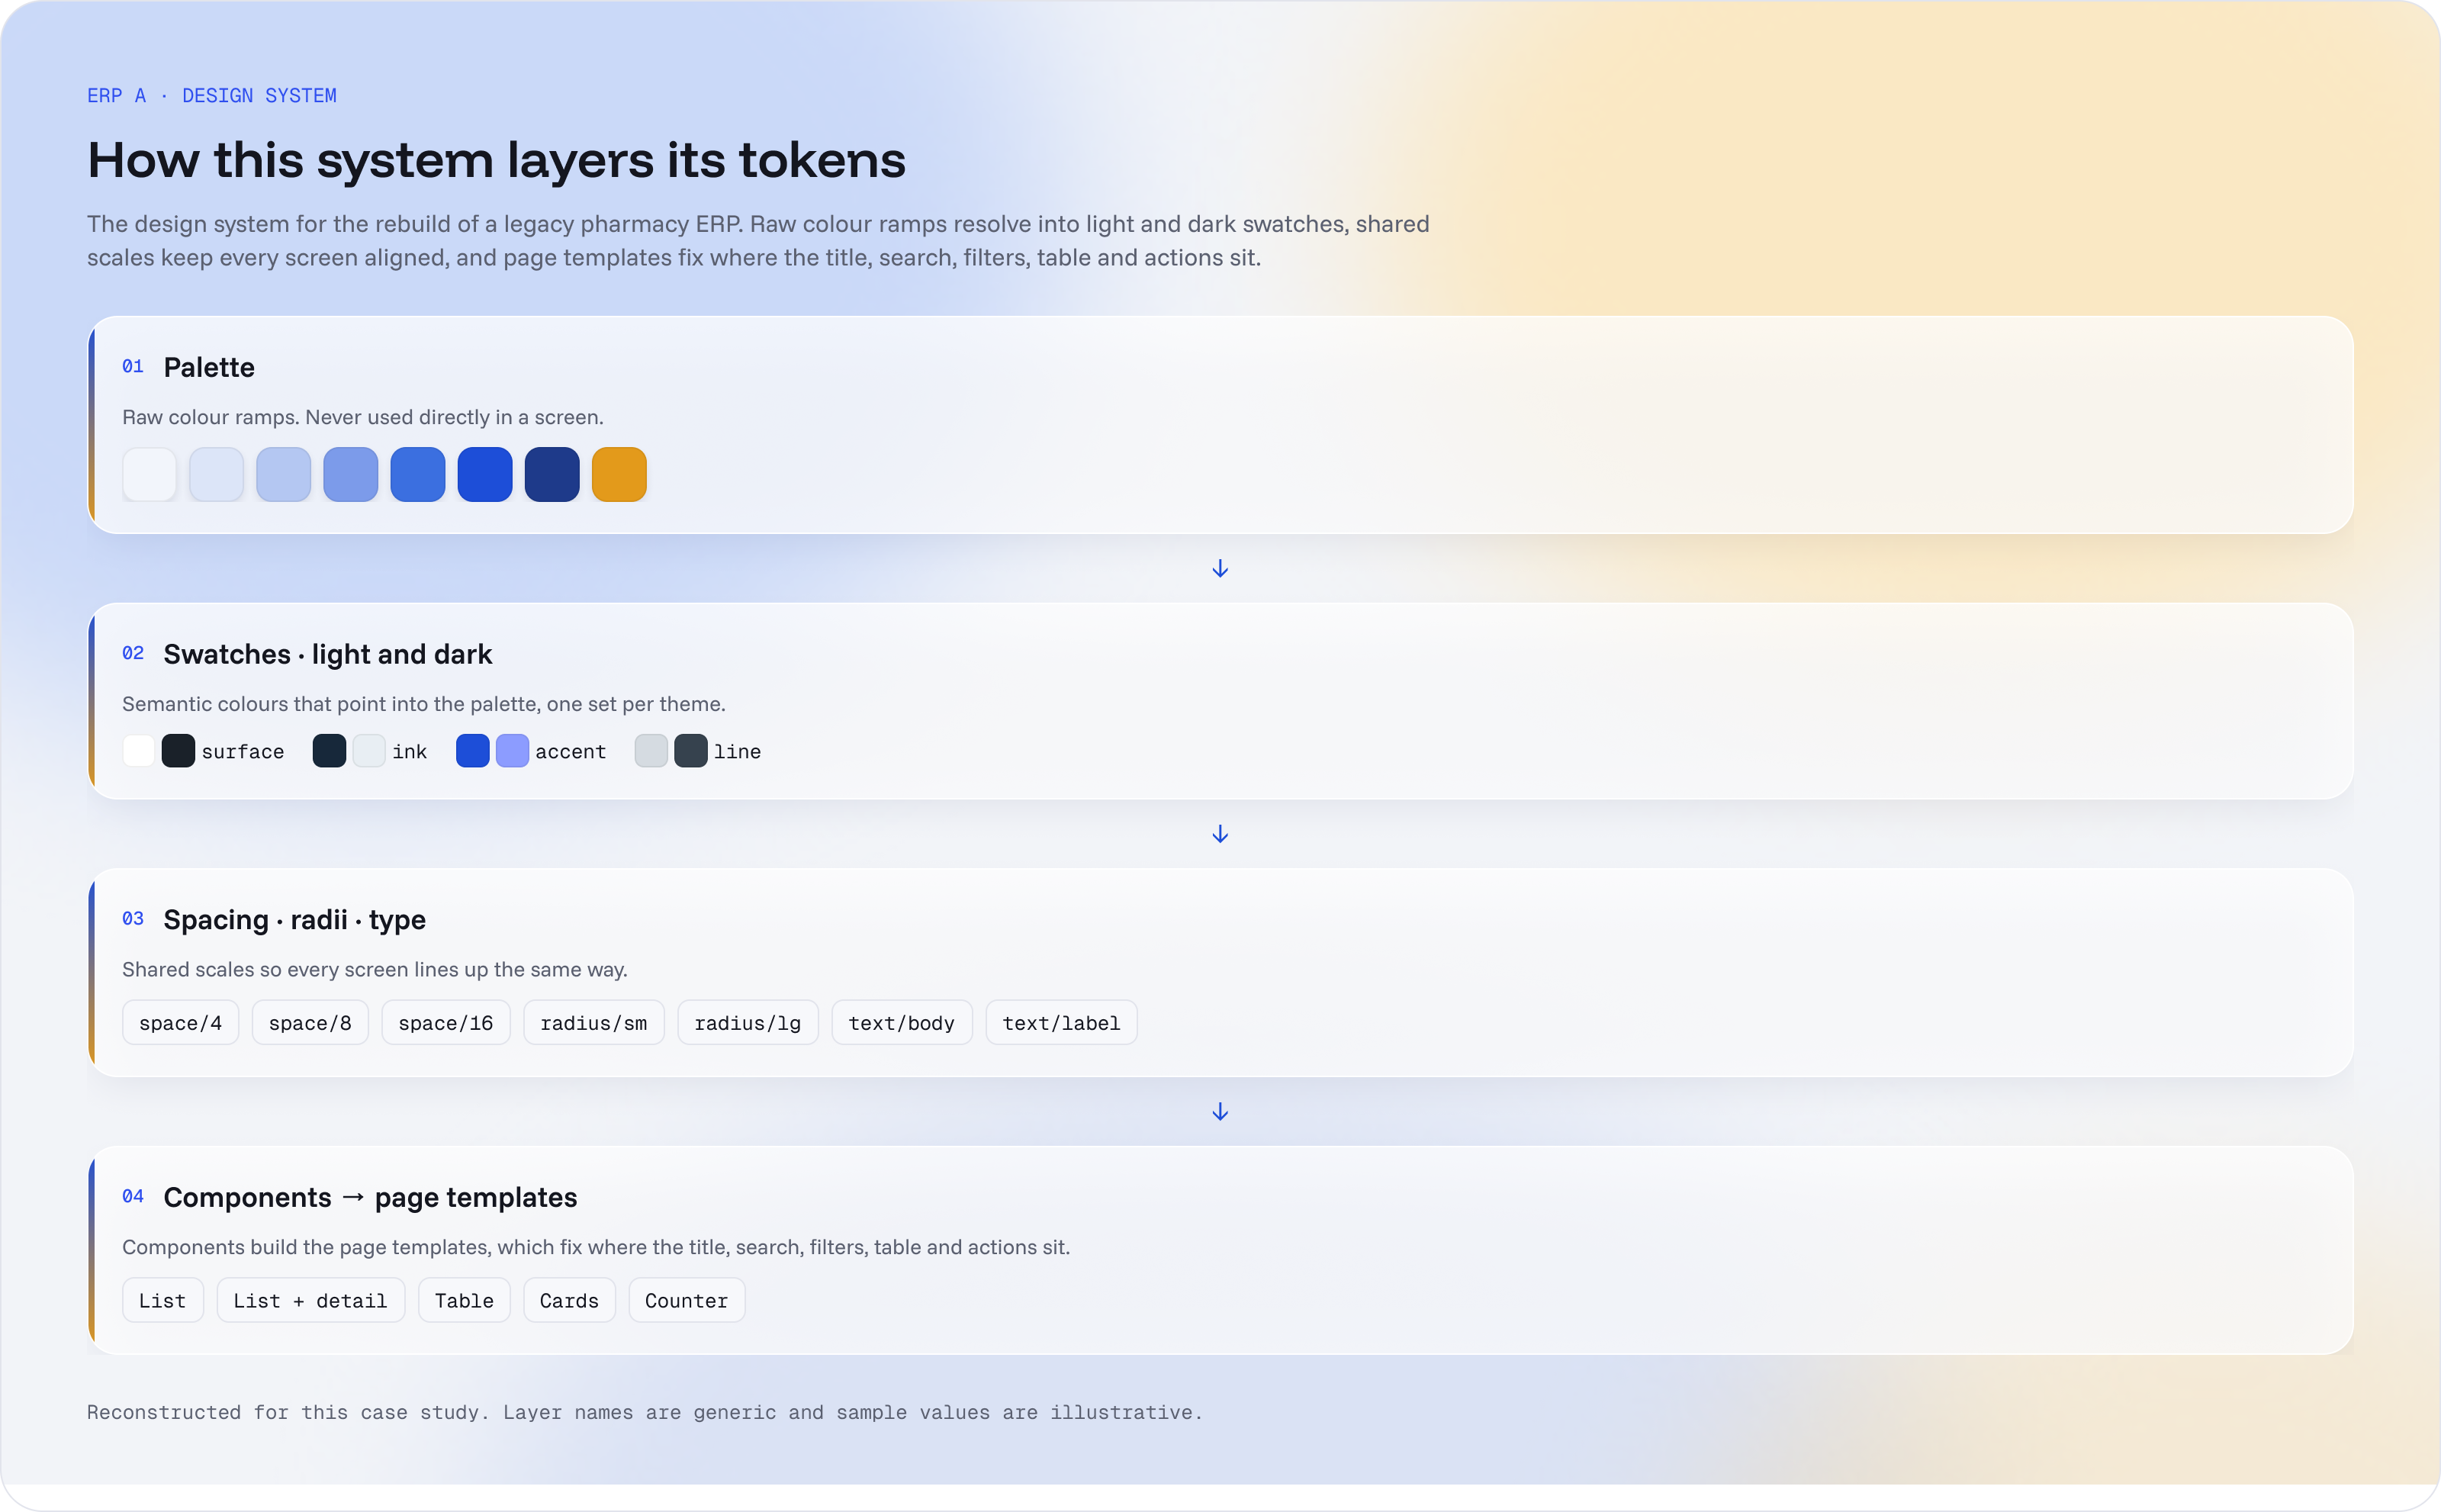The height and width of the screenshot is (1512, 2441).
Task: Select the light grey line swatch
Action: pyautogui.click(x=651, y=751)
